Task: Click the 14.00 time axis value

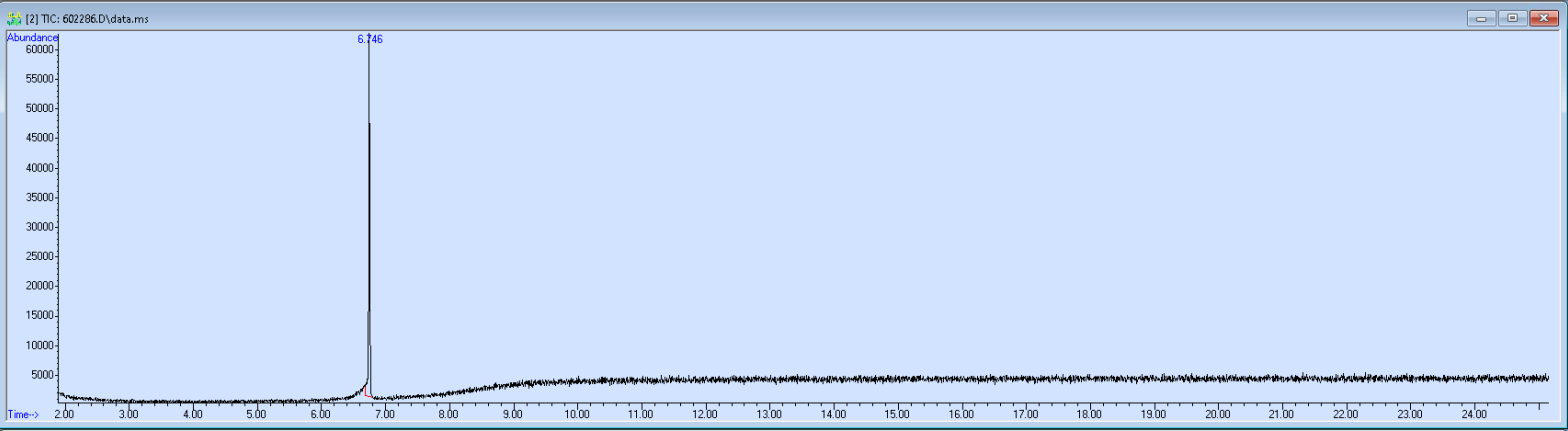Action: (833, 413)
